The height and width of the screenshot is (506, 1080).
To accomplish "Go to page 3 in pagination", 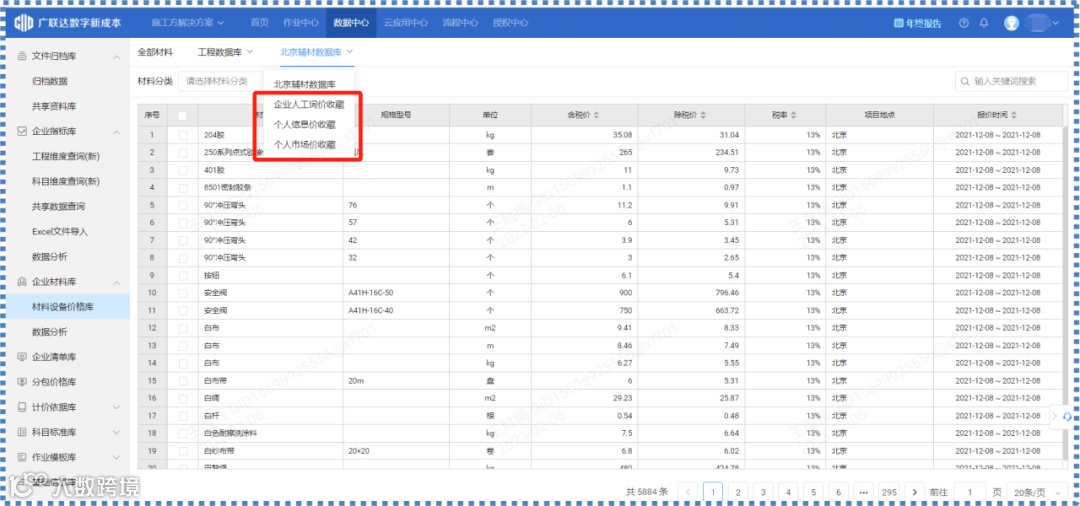I will coord(763,492).
